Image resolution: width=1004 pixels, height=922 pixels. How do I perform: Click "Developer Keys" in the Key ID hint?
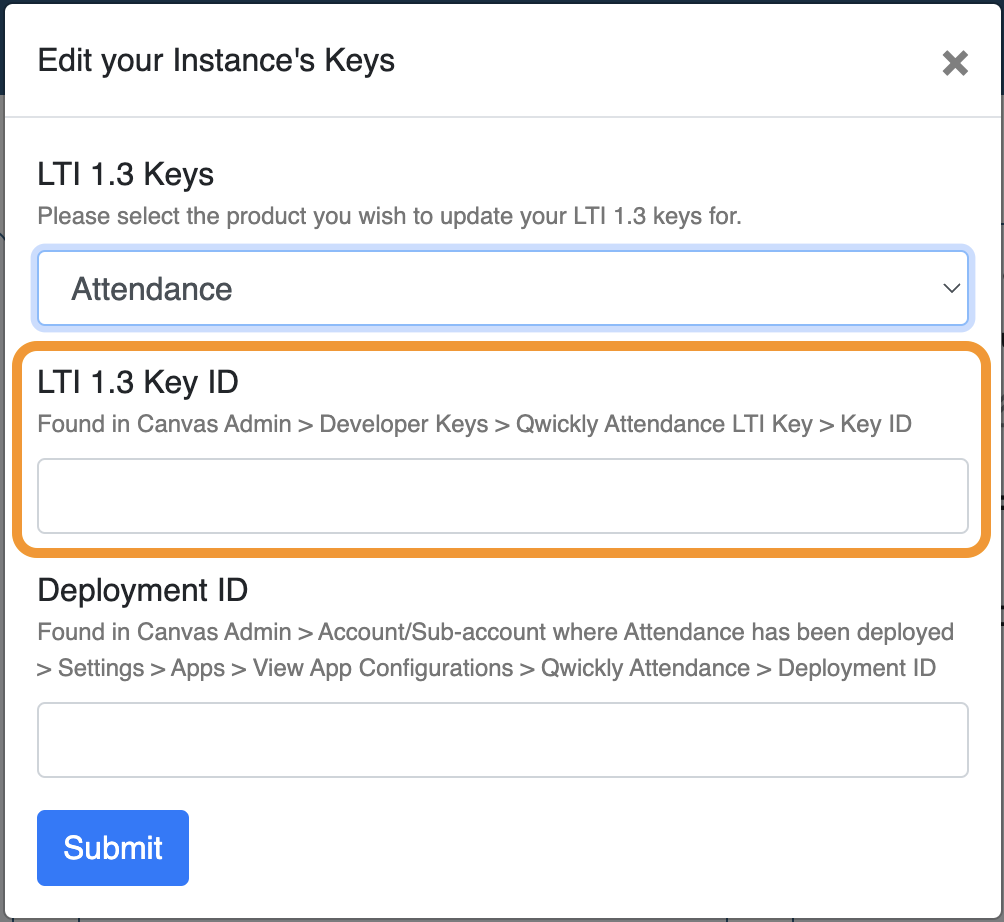[403, 424]
